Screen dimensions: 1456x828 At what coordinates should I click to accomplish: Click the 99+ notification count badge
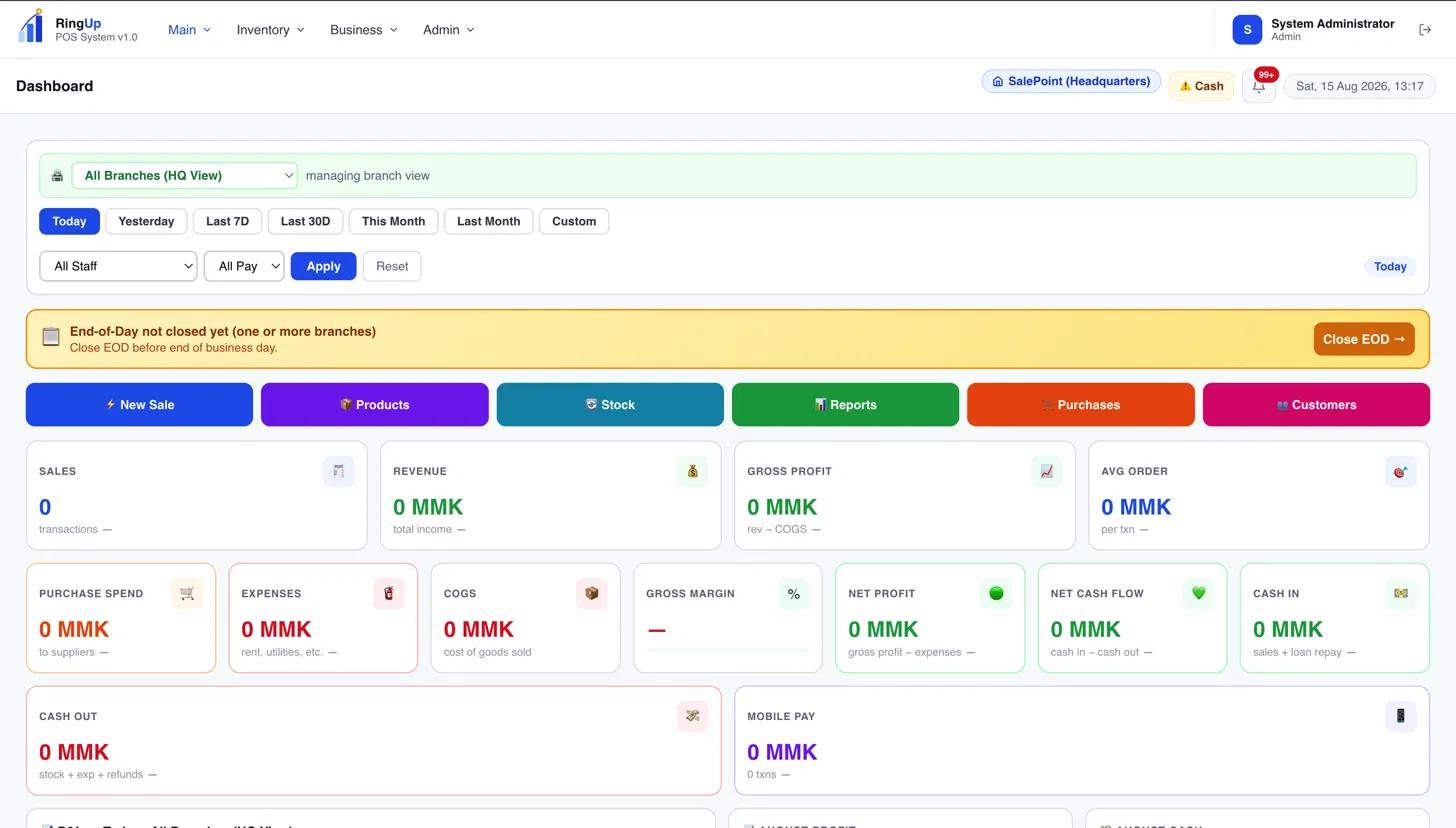click(1266, 75)
